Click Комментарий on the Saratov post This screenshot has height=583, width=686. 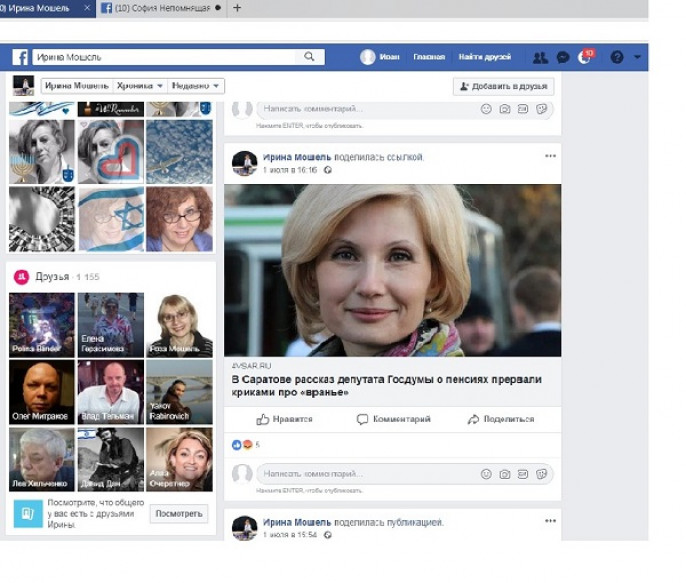393,419
